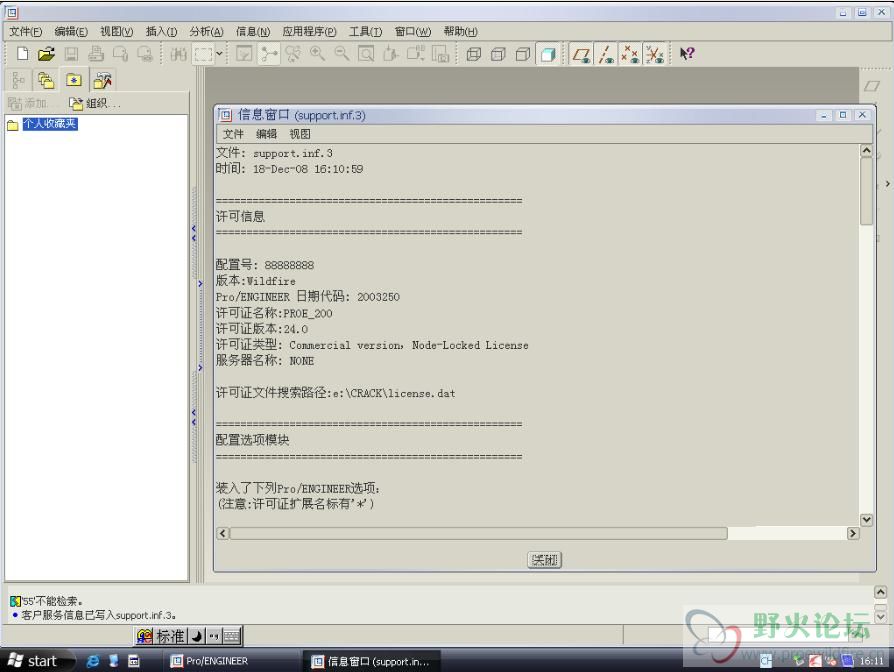Open the 应用程序(P) main menu
This screenshot has height=672, width=894.
pos(310,32)
